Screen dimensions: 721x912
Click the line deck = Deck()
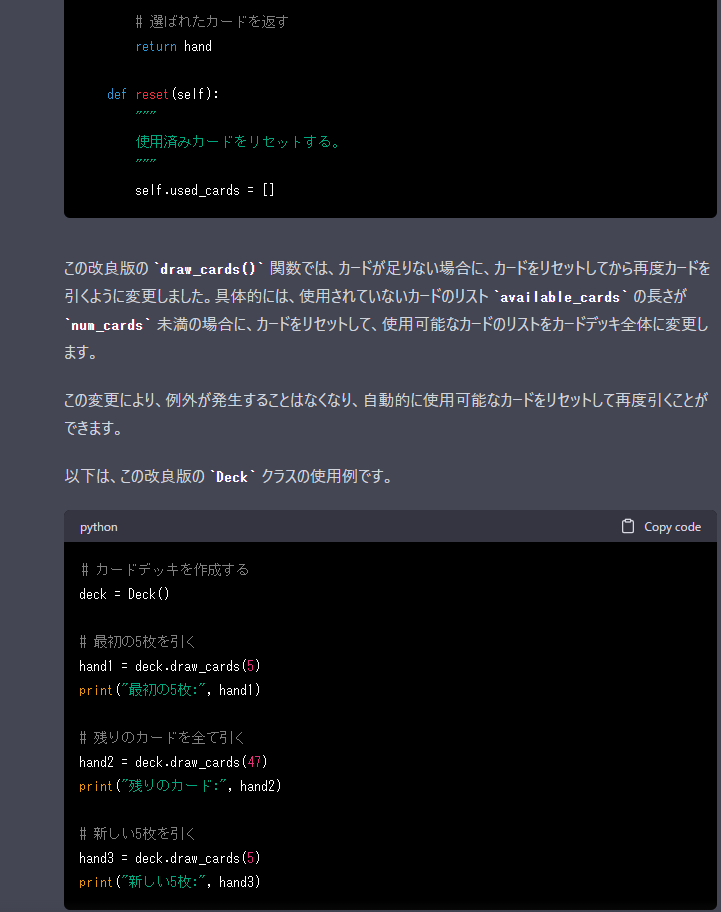tap(124, 594)
